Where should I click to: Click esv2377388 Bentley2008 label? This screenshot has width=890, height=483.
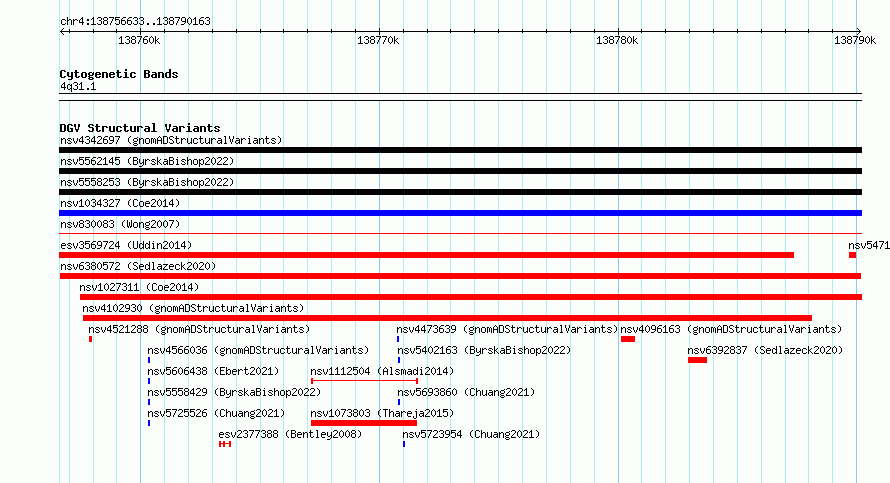(x=290, y=434)
